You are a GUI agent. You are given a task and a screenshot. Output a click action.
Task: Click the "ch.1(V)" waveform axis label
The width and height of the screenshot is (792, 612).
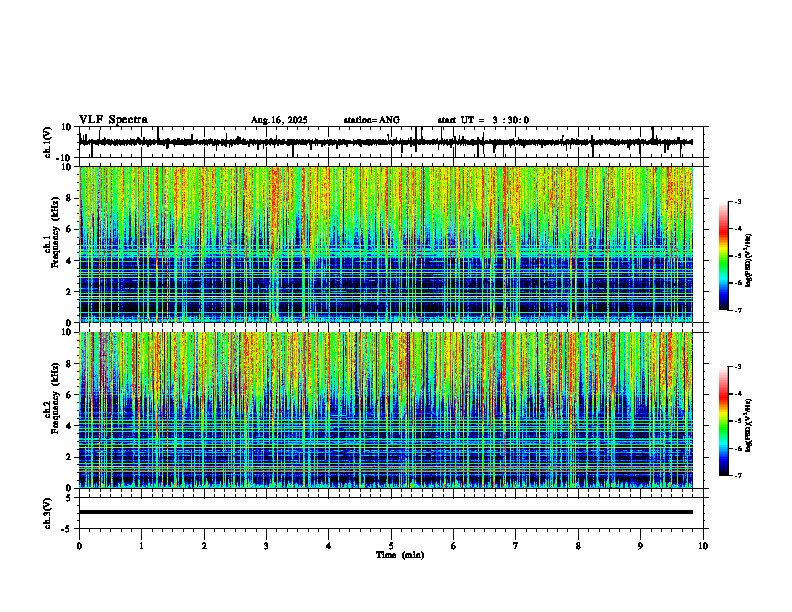coord(48,142)
